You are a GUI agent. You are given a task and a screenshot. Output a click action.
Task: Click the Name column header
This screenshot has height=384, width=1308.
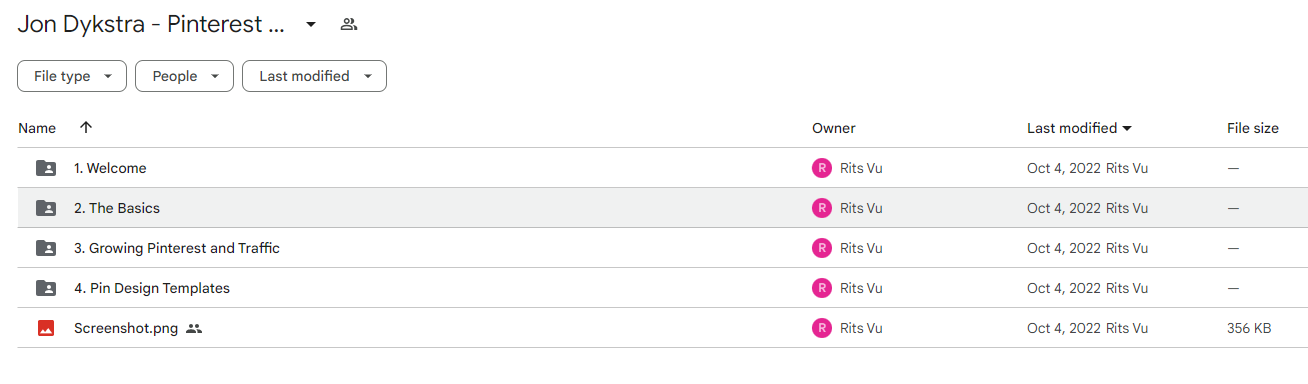pyautogui.click(x=37, y=128)
